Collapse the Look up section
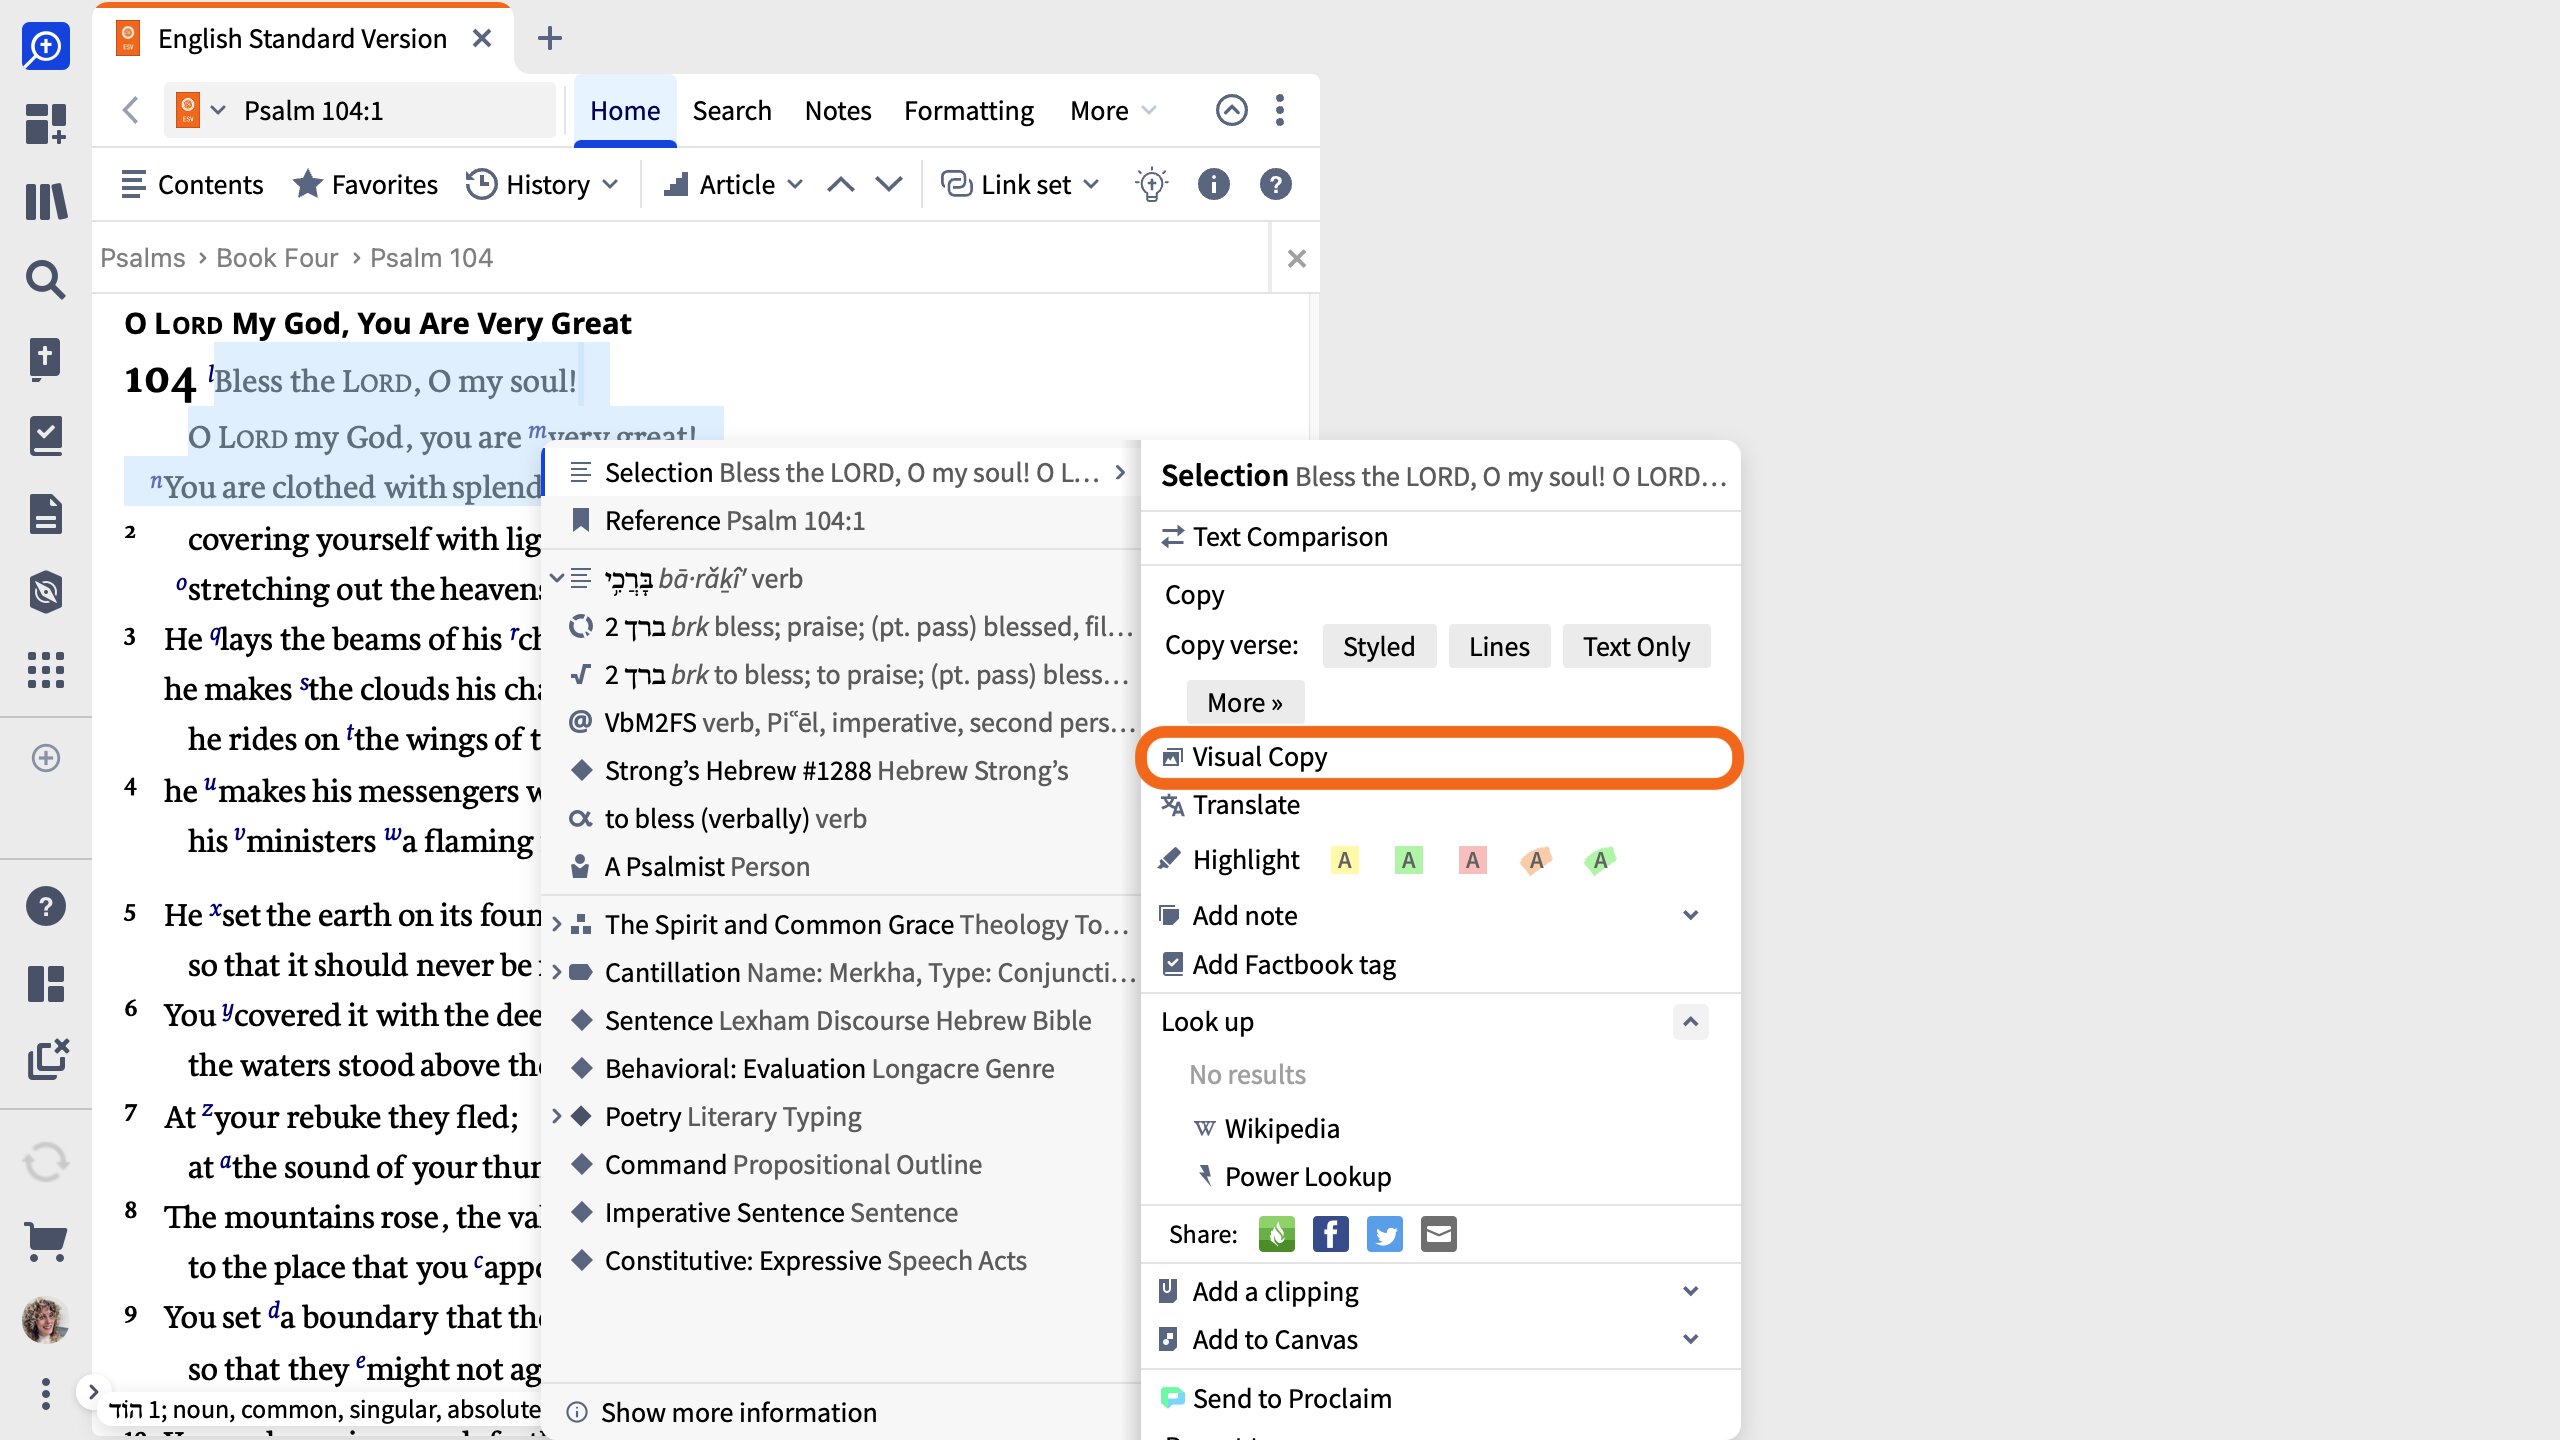The image size is (2560, 1440). tap(1690, 1022)
